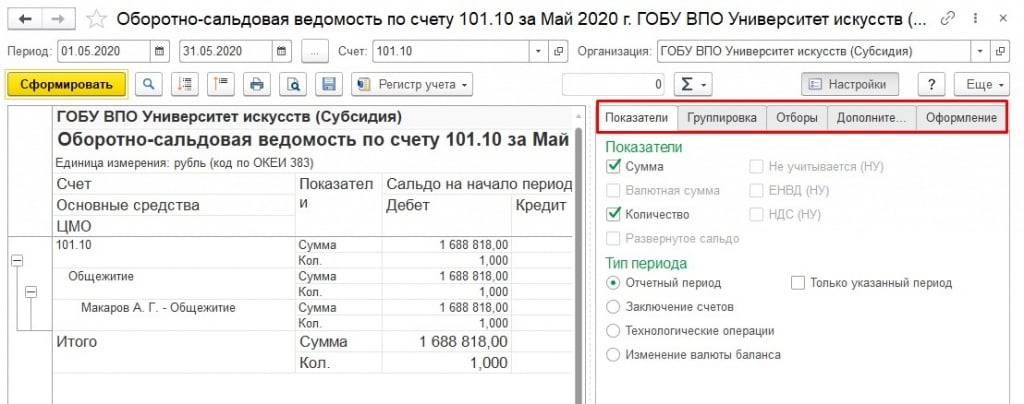Collapse the 101.10 group in the report

[17, 260]
